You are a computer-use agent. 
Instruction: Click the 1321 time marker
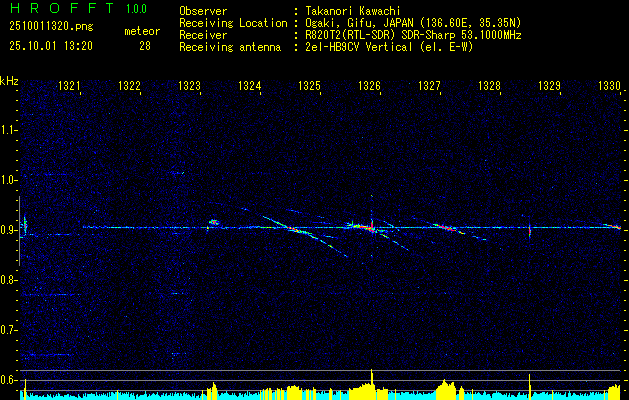click(x=69, y=86)
